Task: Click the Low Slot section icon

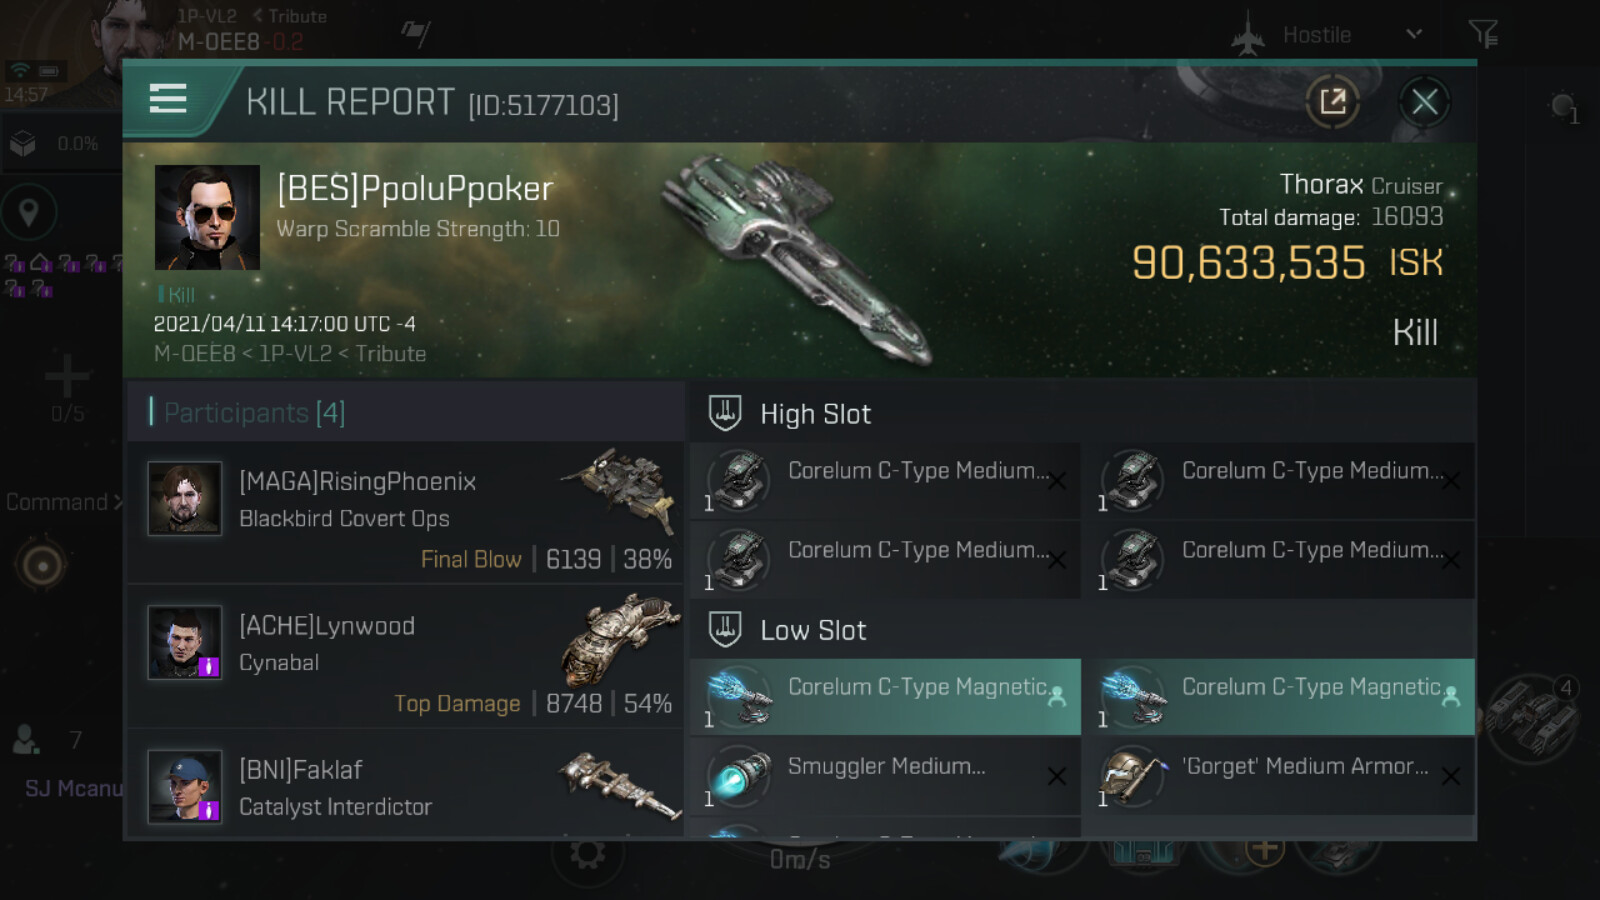Action: [x=725, y=630]
